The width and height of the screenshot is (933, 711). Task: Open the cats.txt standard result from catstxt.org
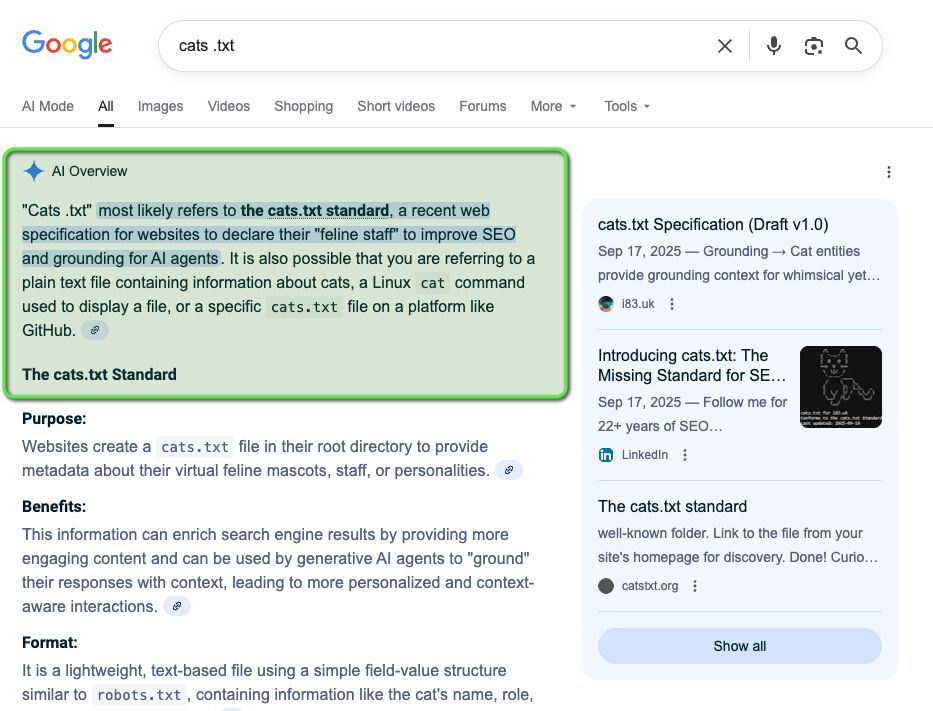coord(672,506)
